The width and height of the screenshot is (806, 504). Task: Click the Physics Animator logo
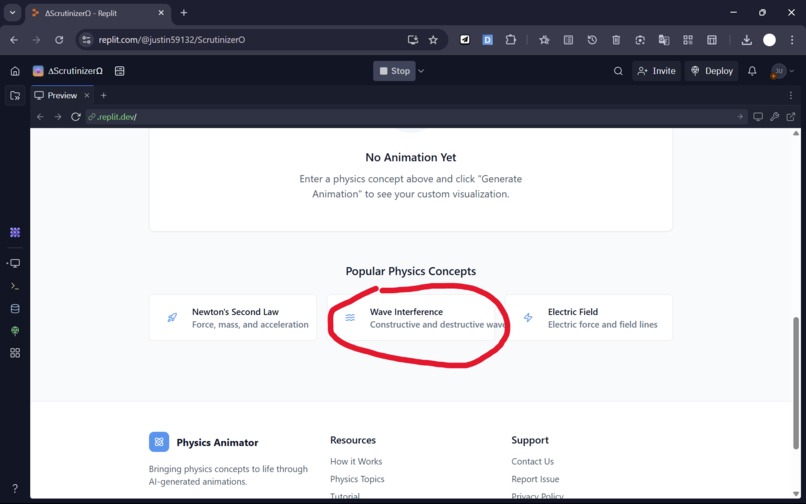(x=159, y=442)
